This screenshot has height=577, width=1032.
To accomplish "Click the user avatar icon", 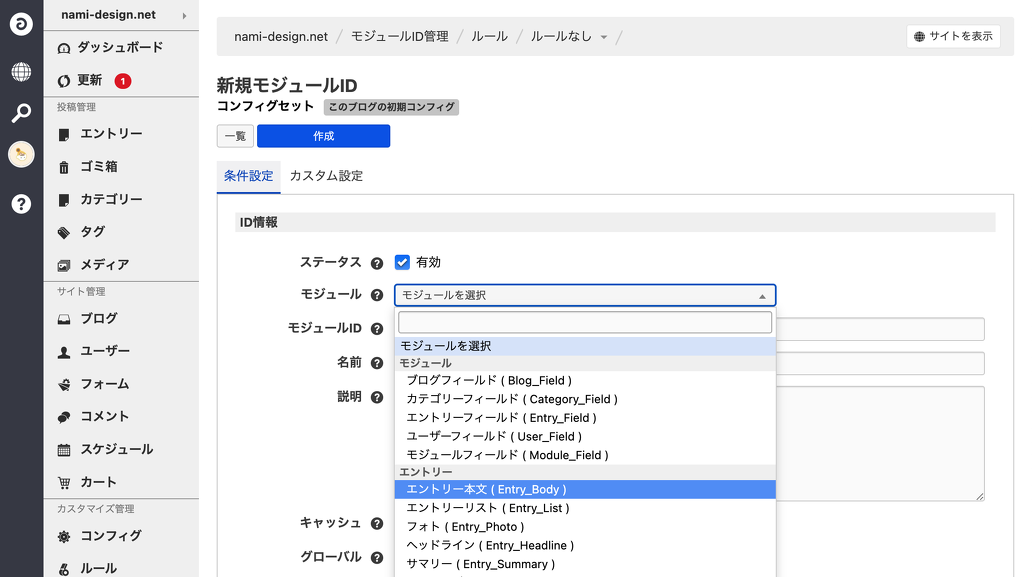I will (21, 154).
